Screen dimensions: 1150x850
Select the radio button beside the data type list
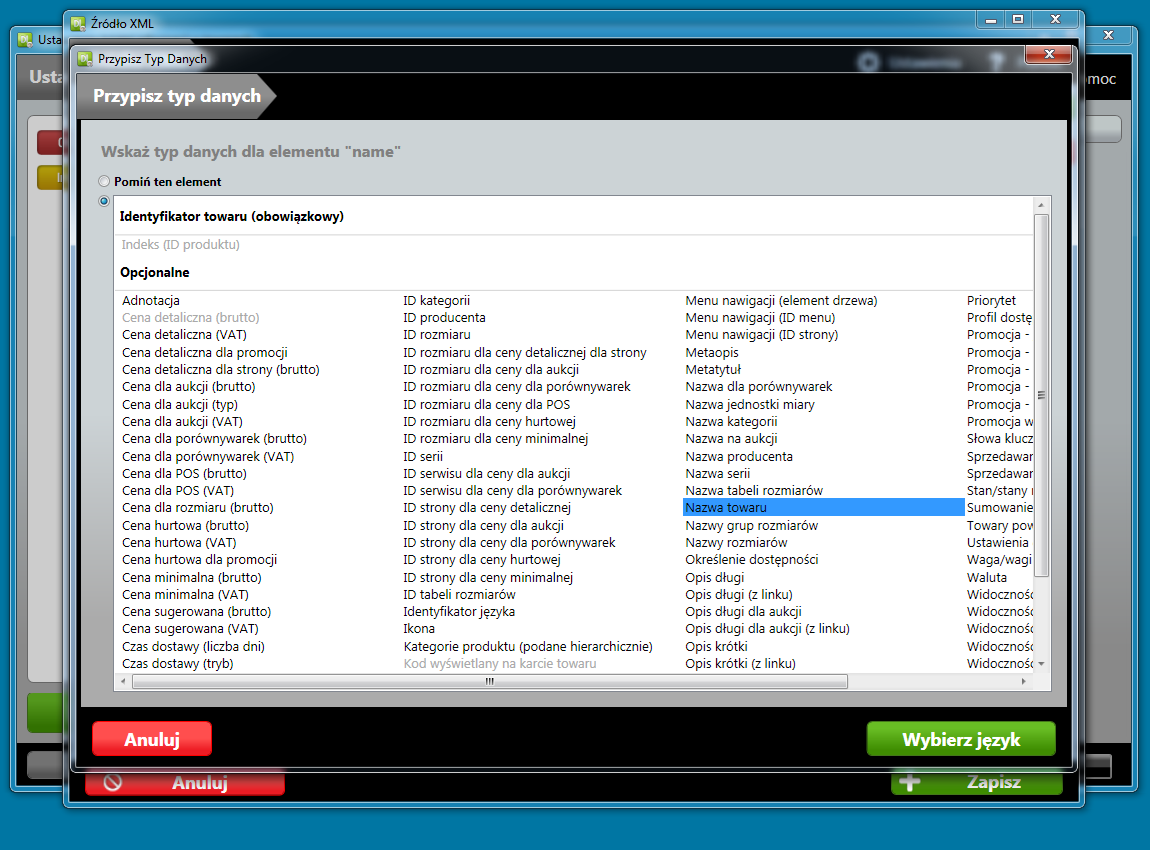coord(104,201)
